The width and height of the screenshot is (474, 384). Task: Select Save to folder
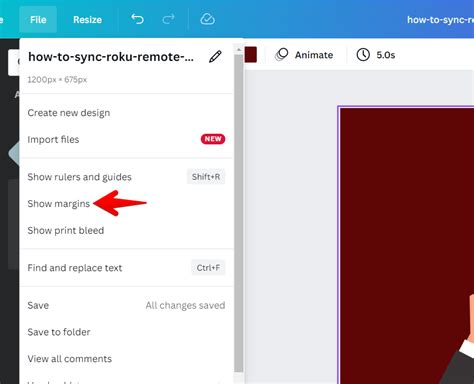[x=126, y=332]
